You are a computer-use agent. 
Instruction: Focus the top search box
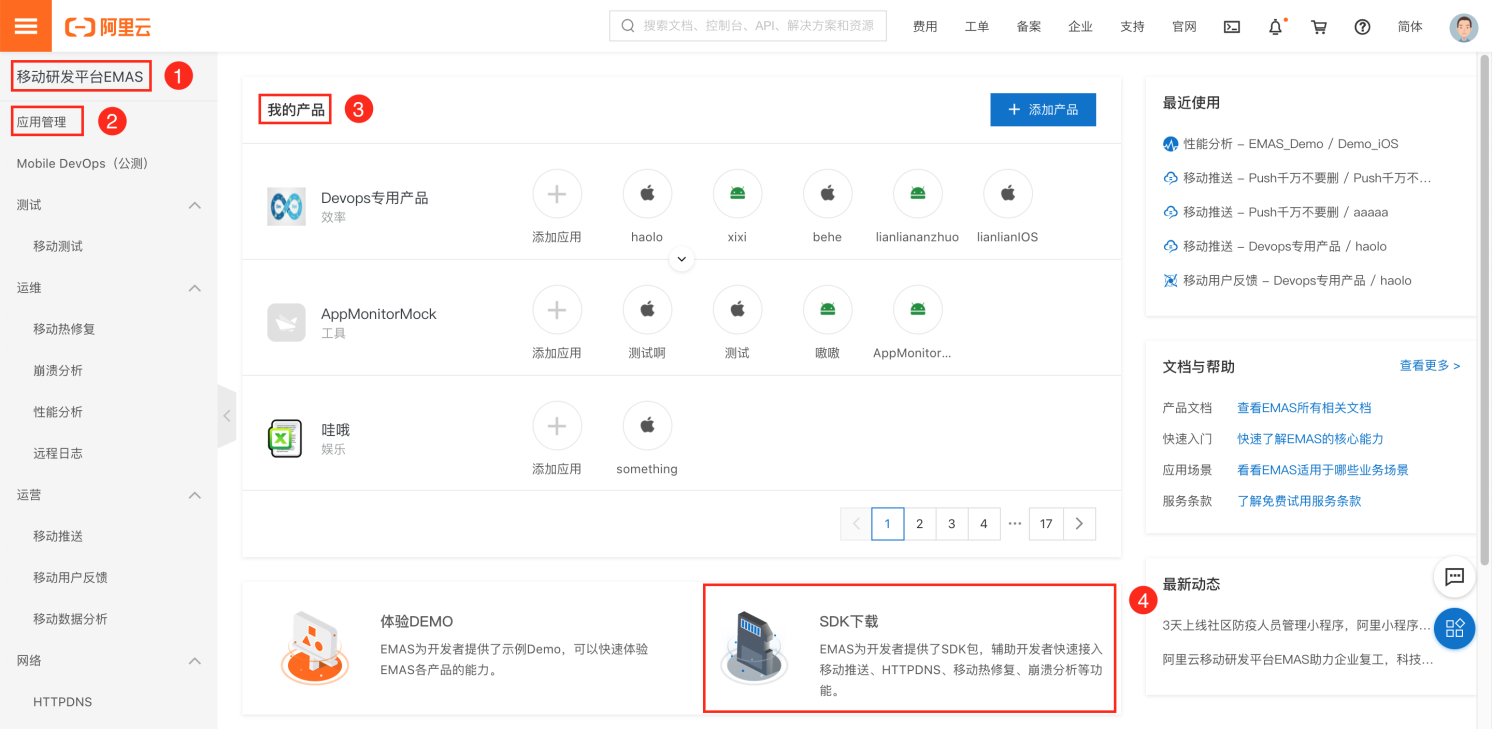click(748, 26)
